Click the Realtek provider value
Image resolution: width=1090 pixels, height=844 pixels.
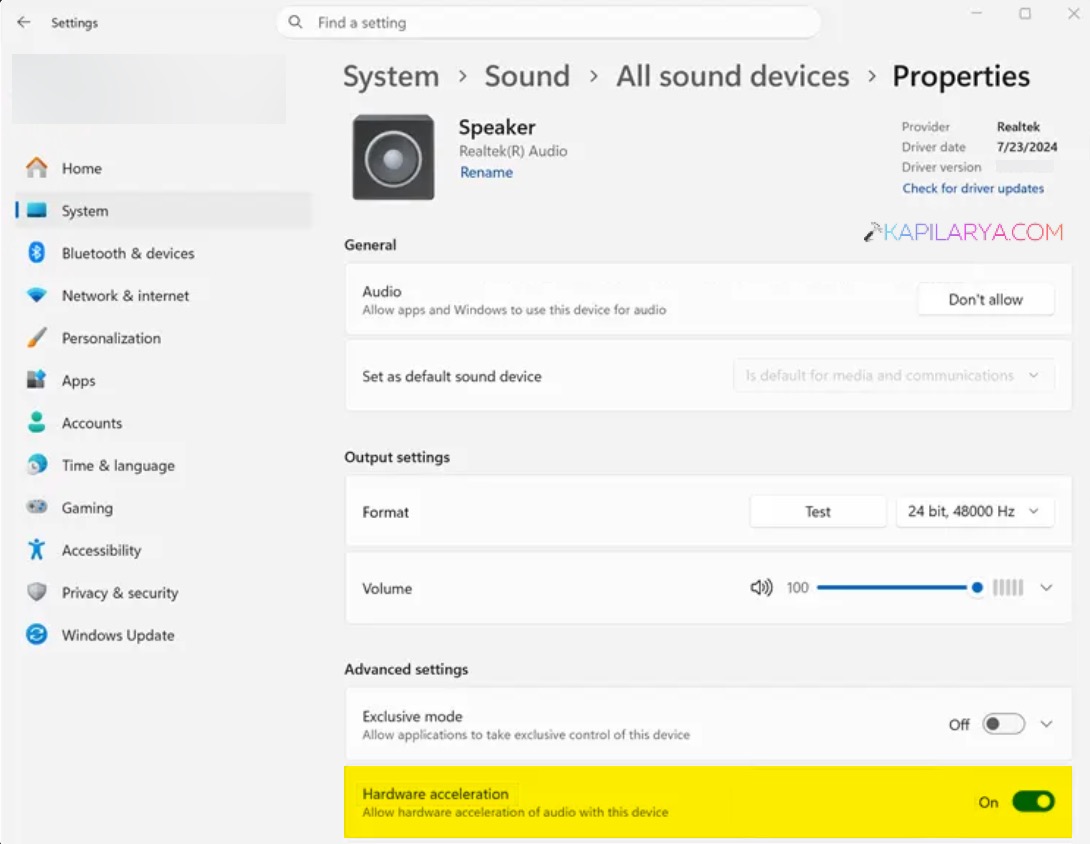[x=1018, y=127]
